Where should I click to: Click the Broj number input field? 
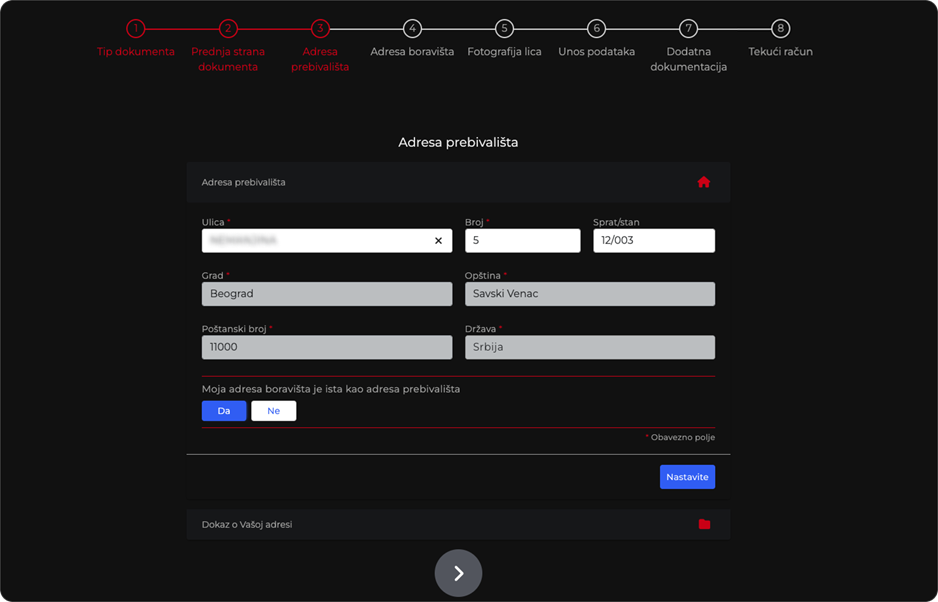click(523, 241)
